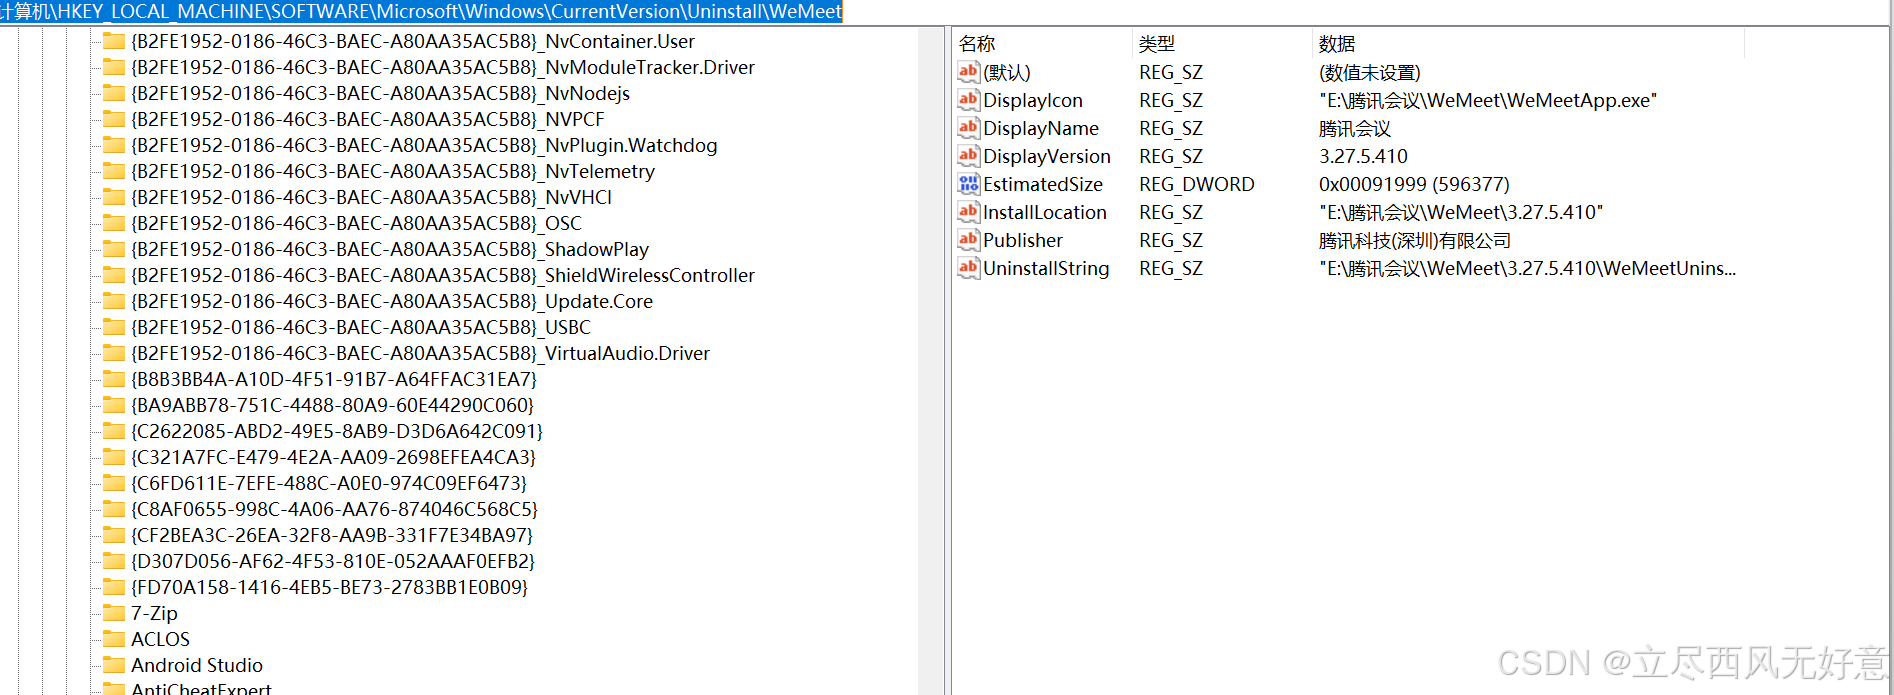The width and height of the screenshot is (1894, 695).
Task: Click the 数据 column header
Action: coord(1528,44)
